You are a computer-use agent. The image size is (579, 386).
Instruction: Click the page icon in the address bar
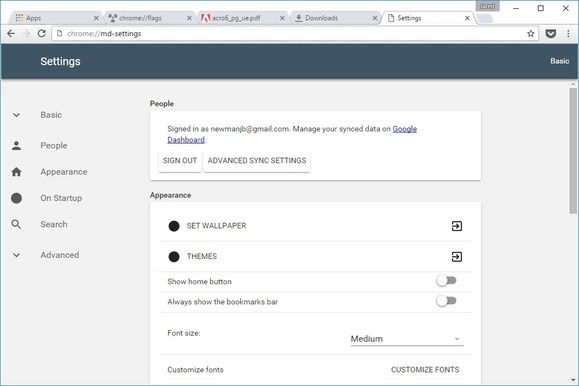click(x=59, y=34)
